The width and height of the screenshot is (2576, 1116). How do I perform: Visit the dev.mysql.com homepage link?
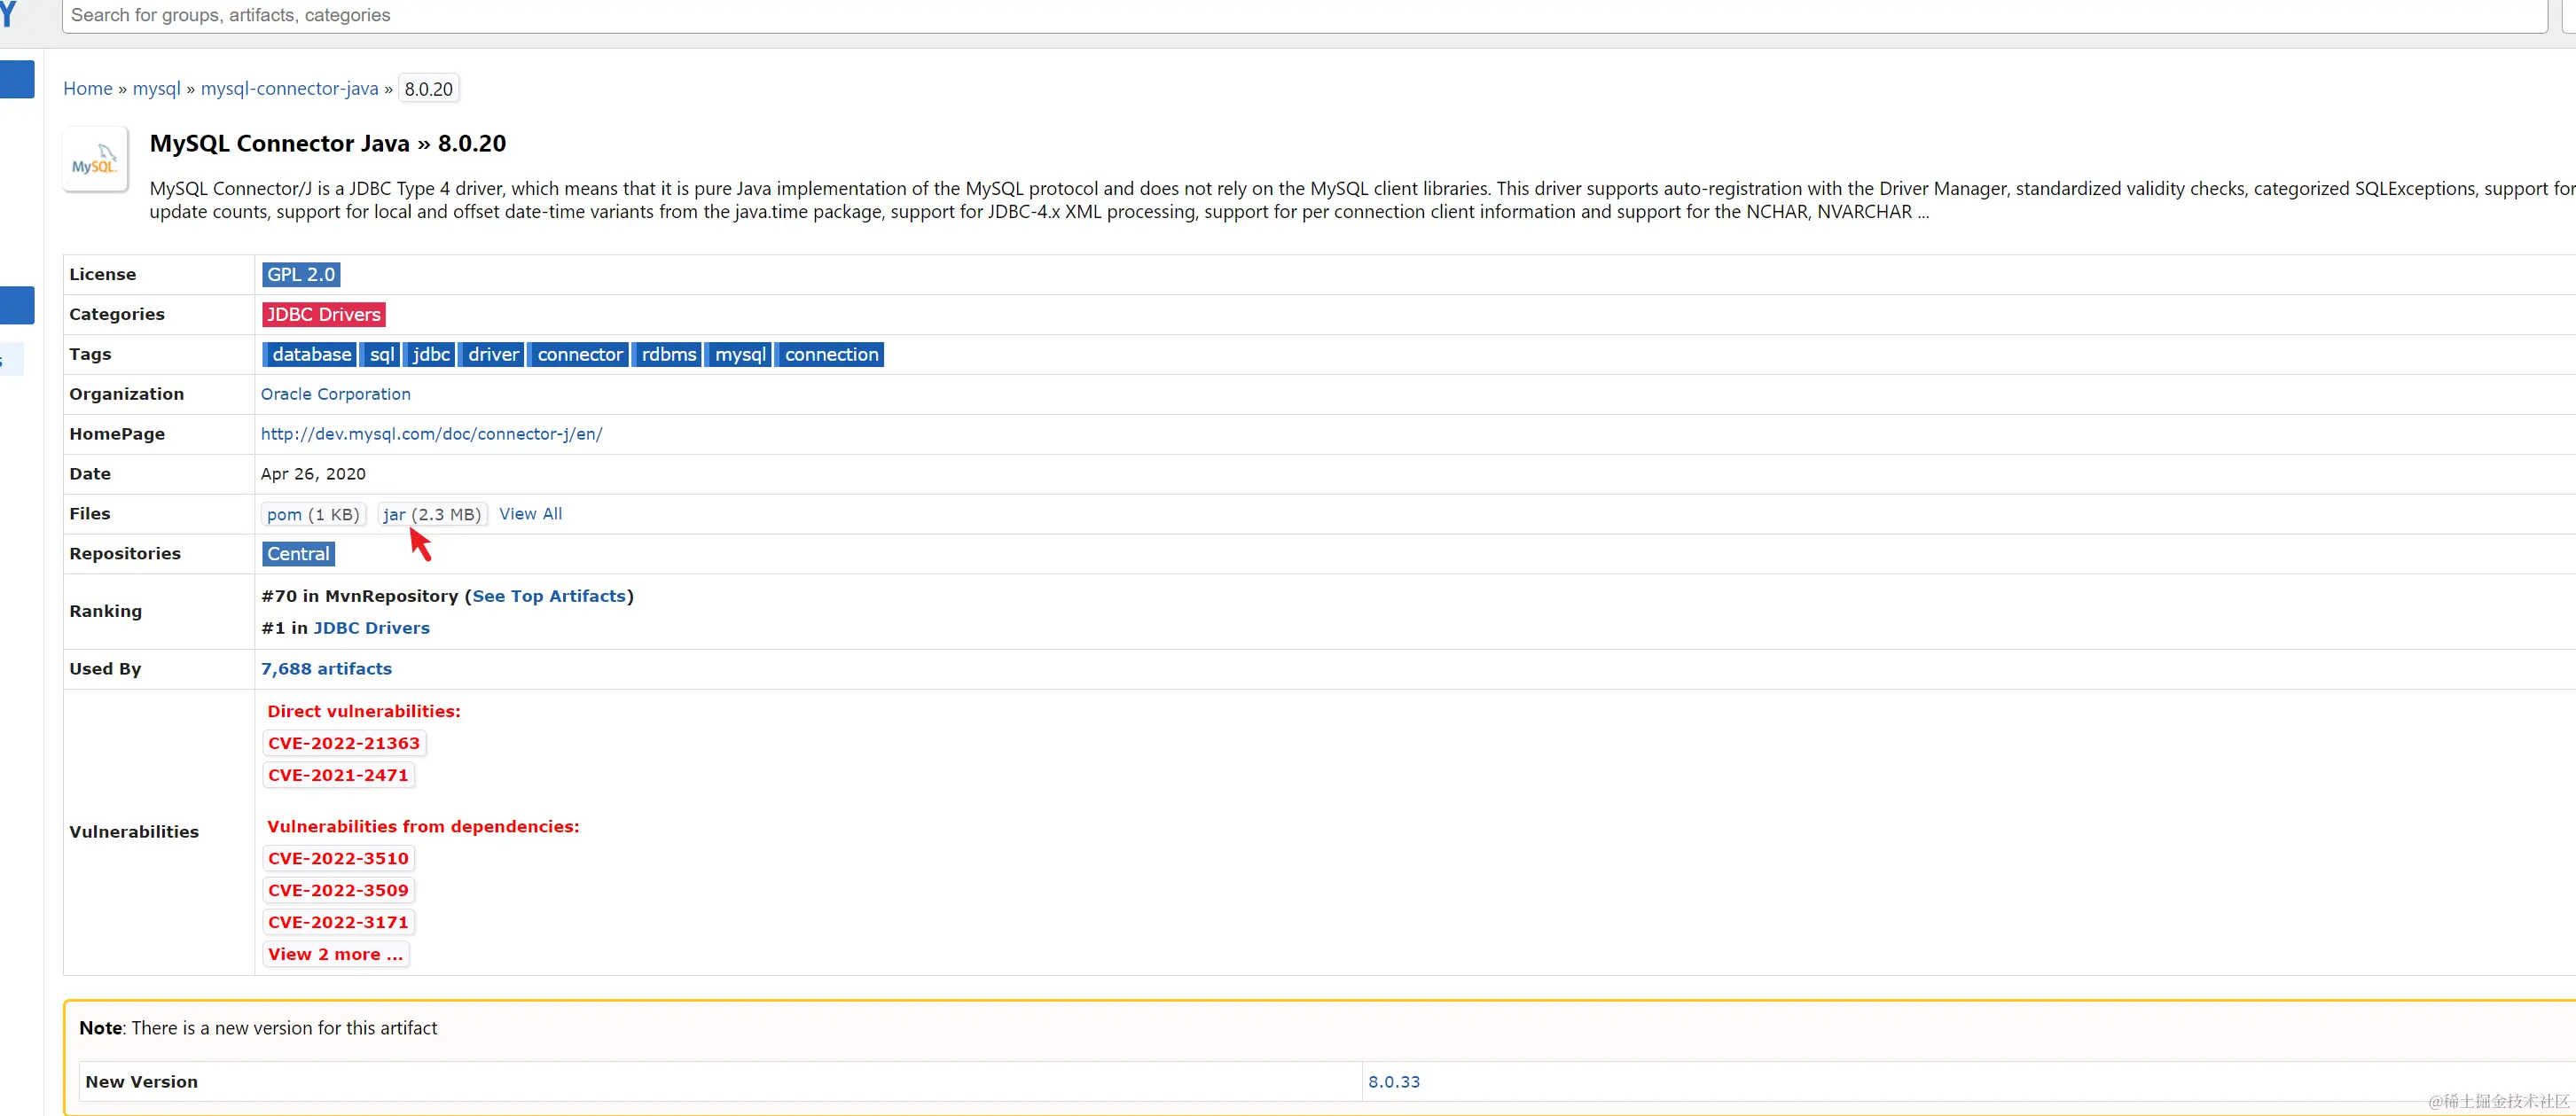432,435
